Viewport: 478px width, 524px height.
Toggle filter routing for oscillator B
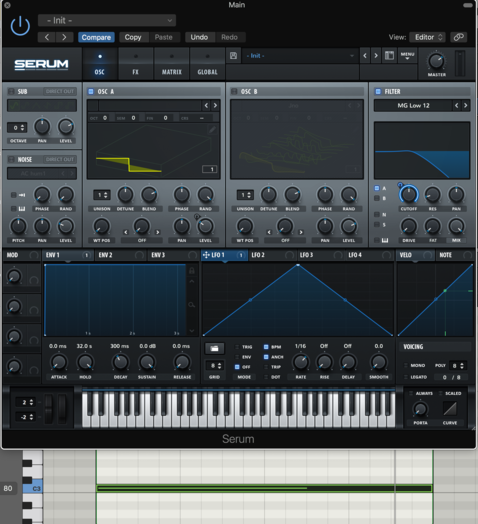coord(377,198)
